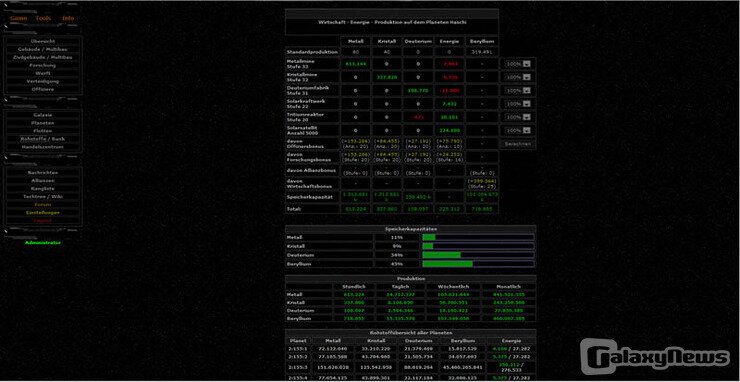Viewport: 740px width, 382px height.
Task: Open Metallmine production percentage dropdown
Action: click(518, 64)
